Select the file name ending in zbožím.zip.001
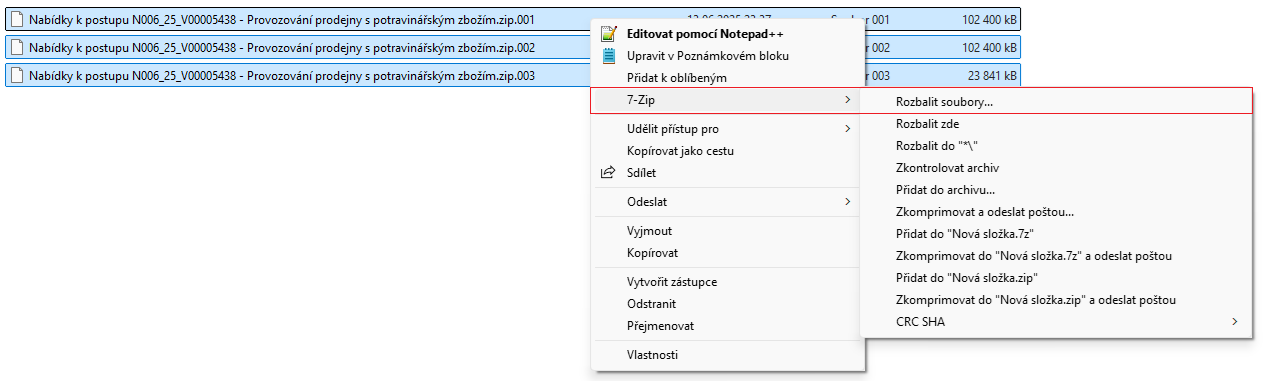This screenshot has width=1265, height=381. coord(282,19)
